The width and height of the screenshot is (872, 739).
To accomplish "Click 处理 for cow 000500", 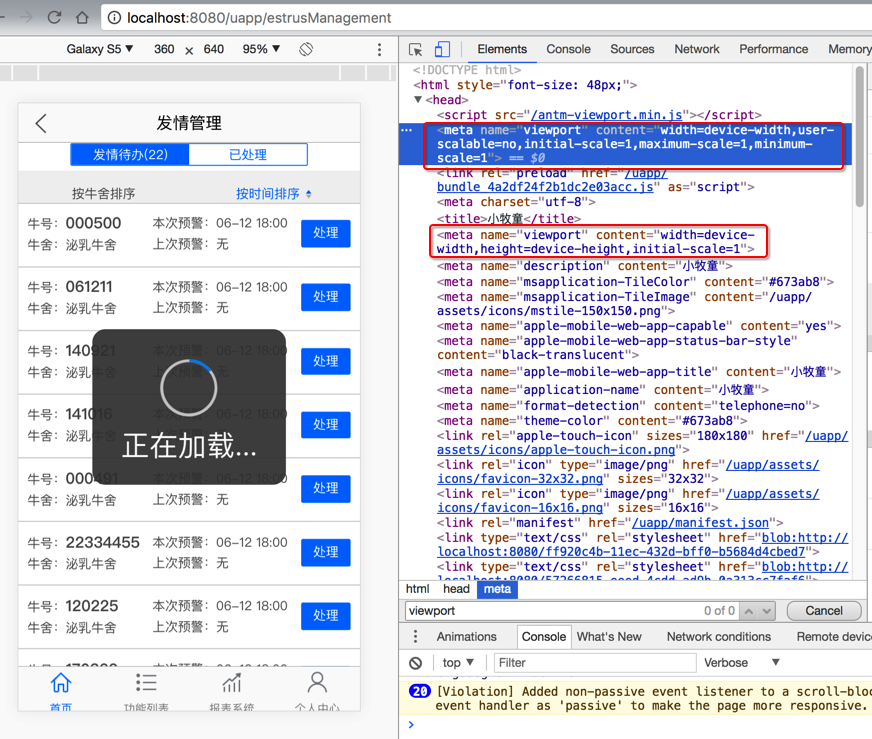I will click(325, 233).
